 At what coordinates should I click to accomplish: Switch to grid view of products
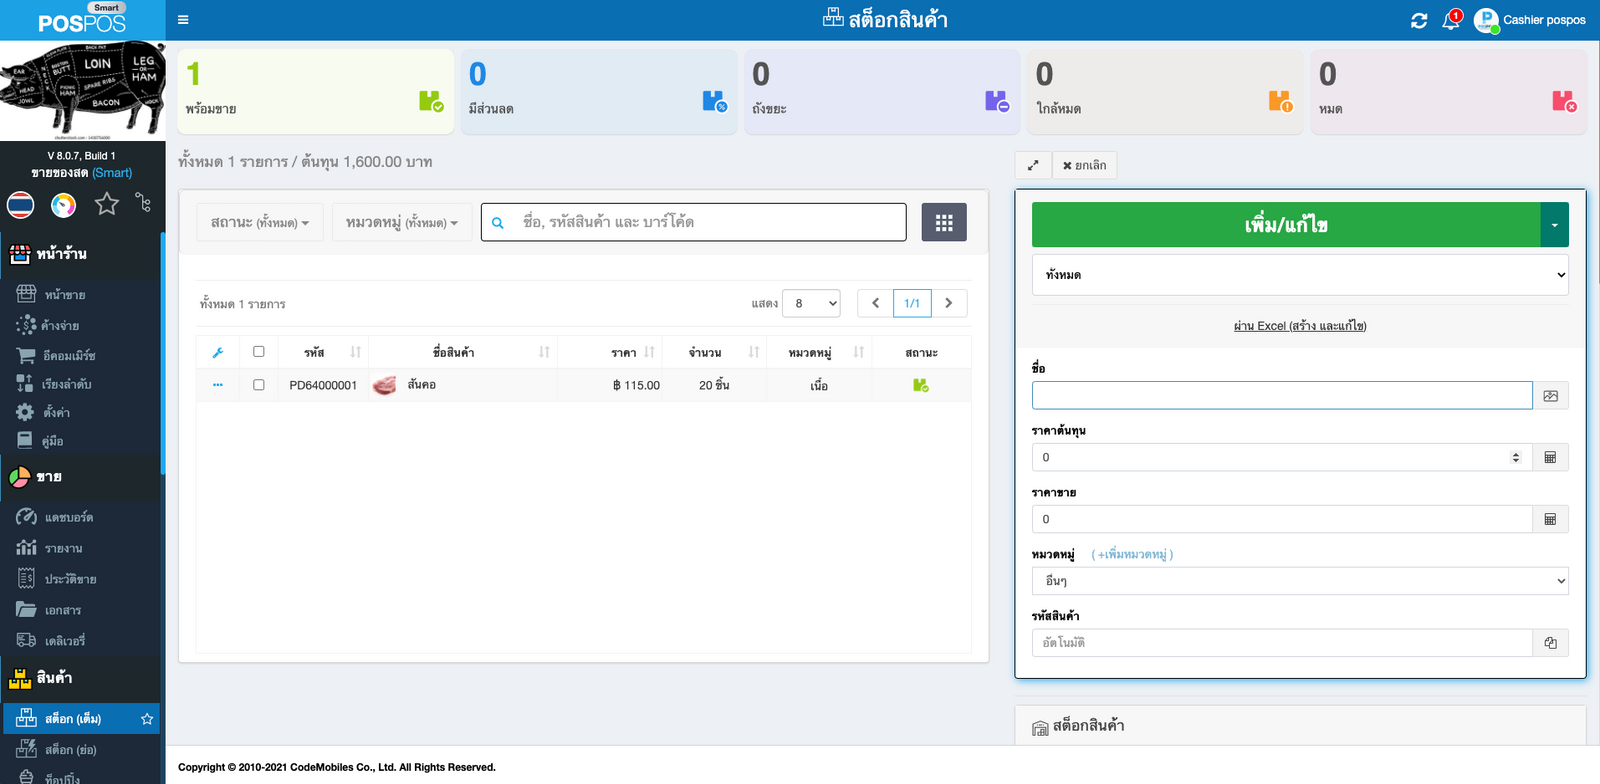click(x=943, y=222)
